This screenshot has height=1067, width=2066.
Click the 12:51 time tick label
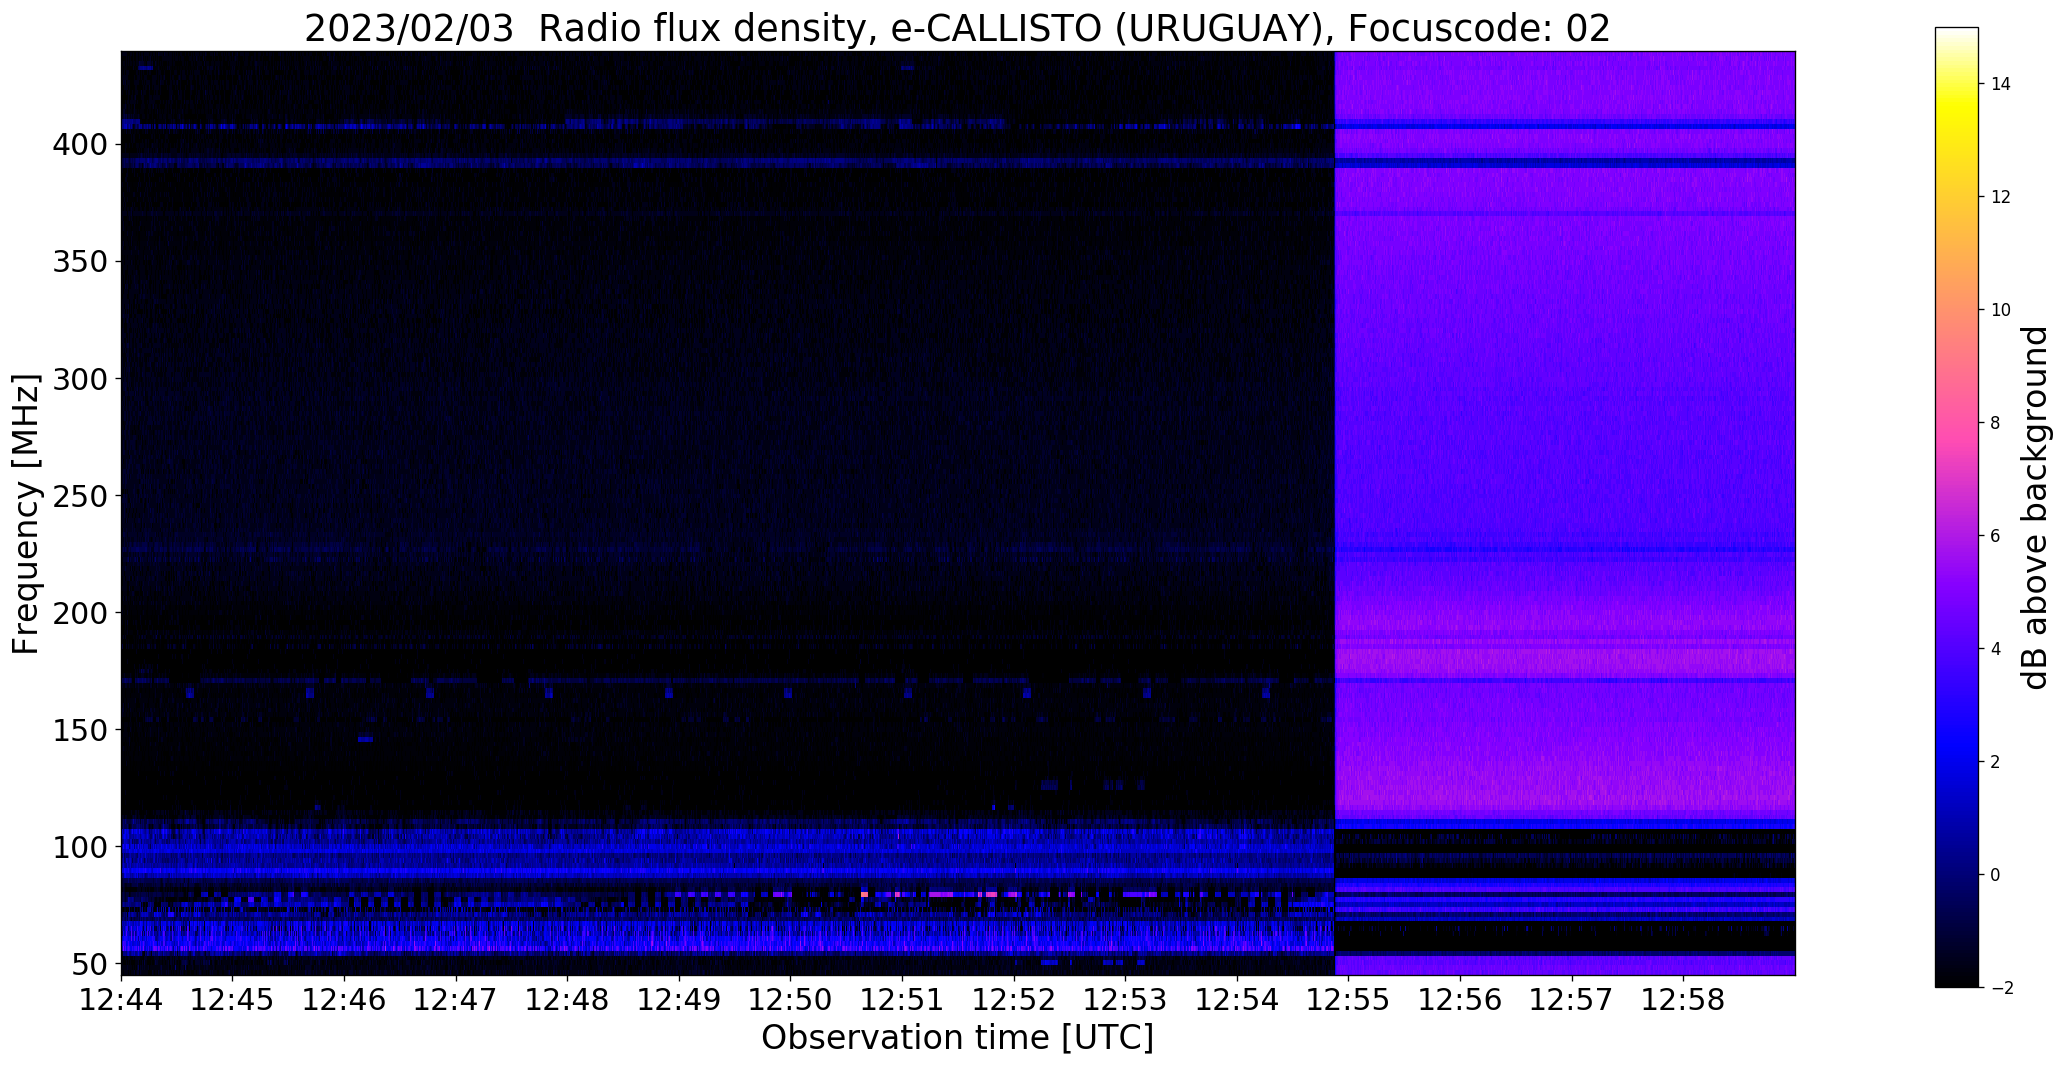902,999
